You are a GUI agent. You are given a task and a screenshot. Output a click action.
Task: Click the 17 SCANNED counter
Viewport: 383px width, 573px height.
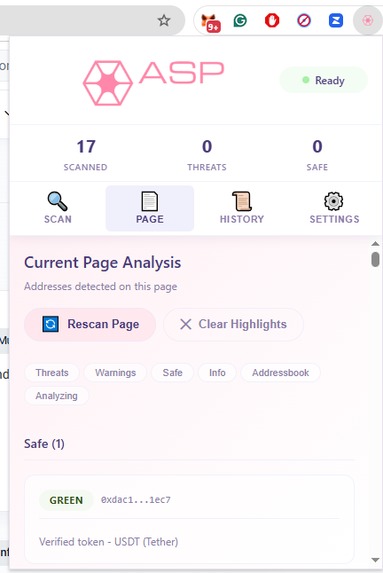click(x=86, y=155)
